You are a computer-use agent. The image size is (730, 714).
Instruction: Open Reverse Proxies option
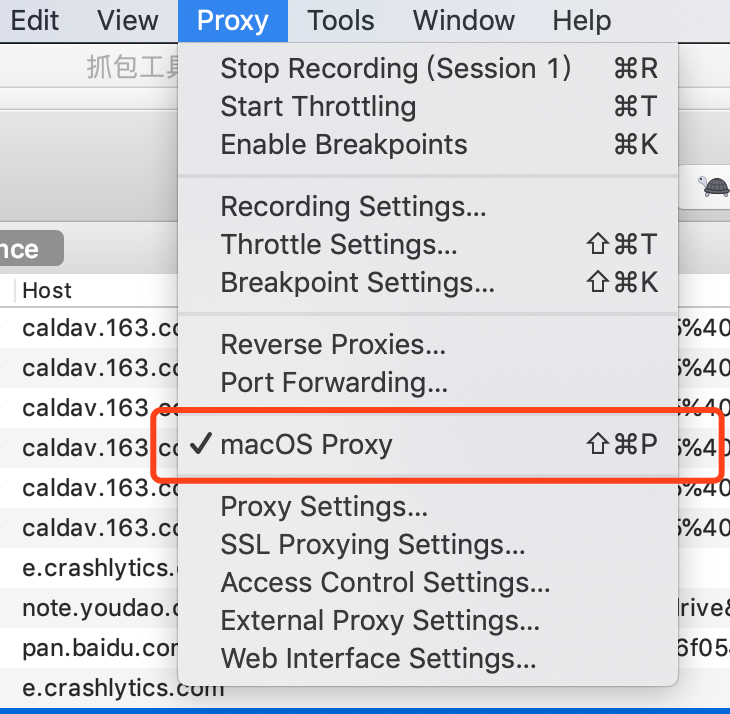click(428, 344)
